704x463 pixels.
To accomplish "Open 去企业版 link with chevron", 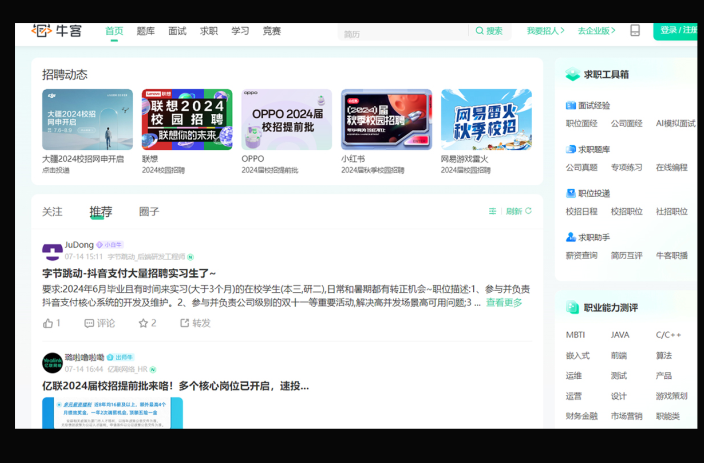I will tap(597, 31).
